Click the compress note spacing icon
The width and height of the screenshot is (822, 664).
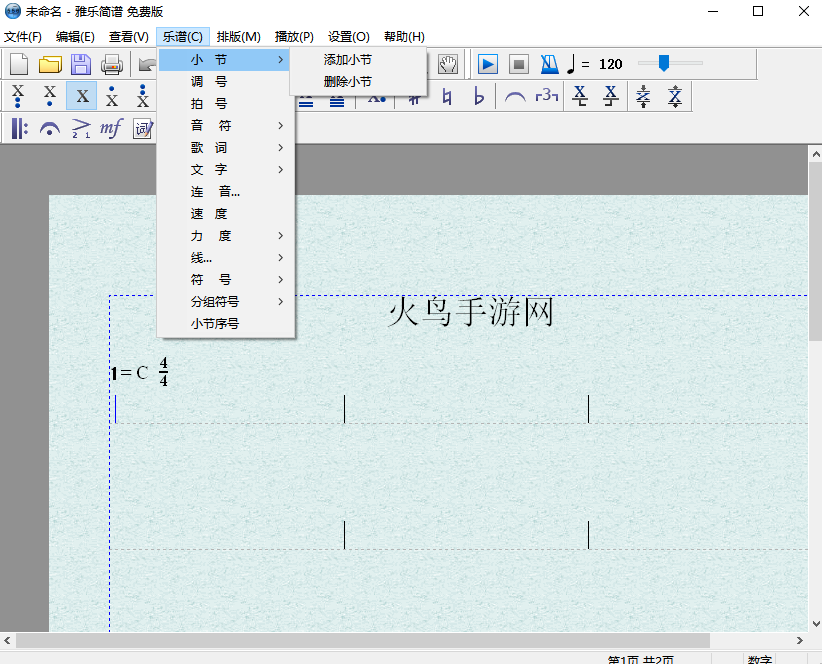pyautogui.click(x=643, y=96)
